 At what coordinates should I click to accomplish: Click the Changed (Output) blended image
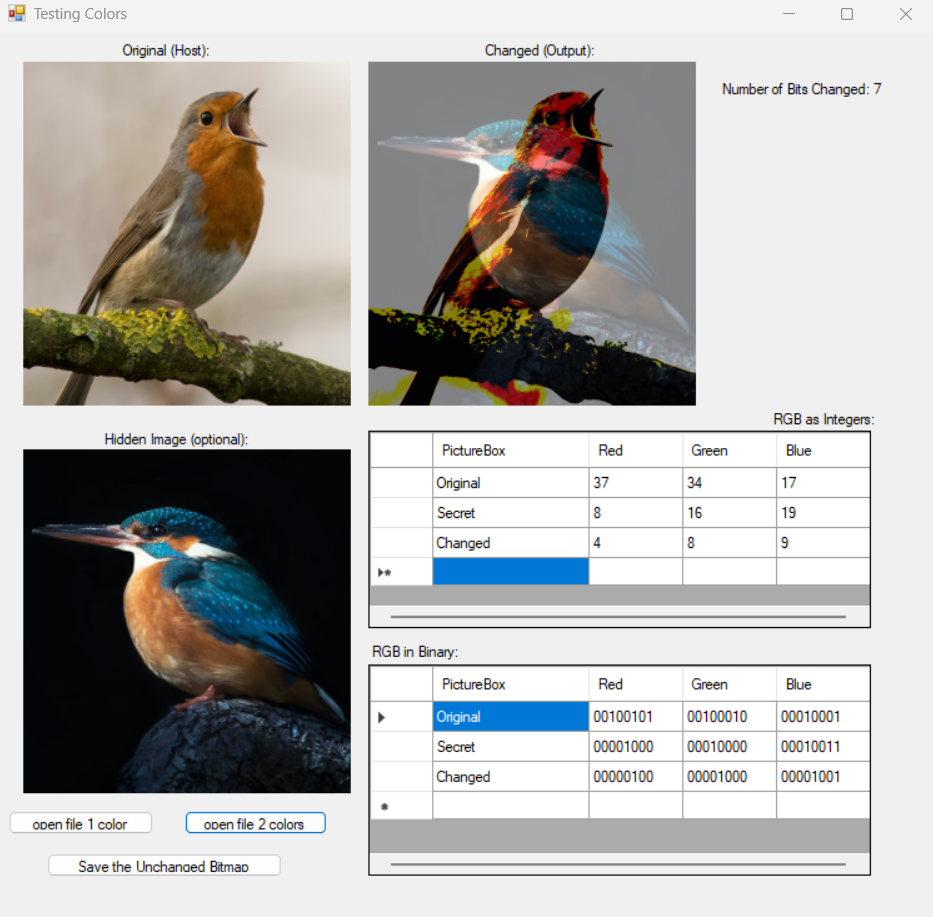coord(531,233)
